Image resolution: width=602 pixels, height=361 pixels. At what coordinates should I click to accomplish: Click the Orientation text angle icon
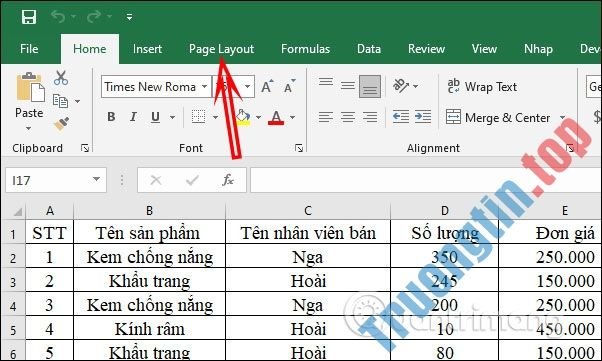tap(401, 86)
